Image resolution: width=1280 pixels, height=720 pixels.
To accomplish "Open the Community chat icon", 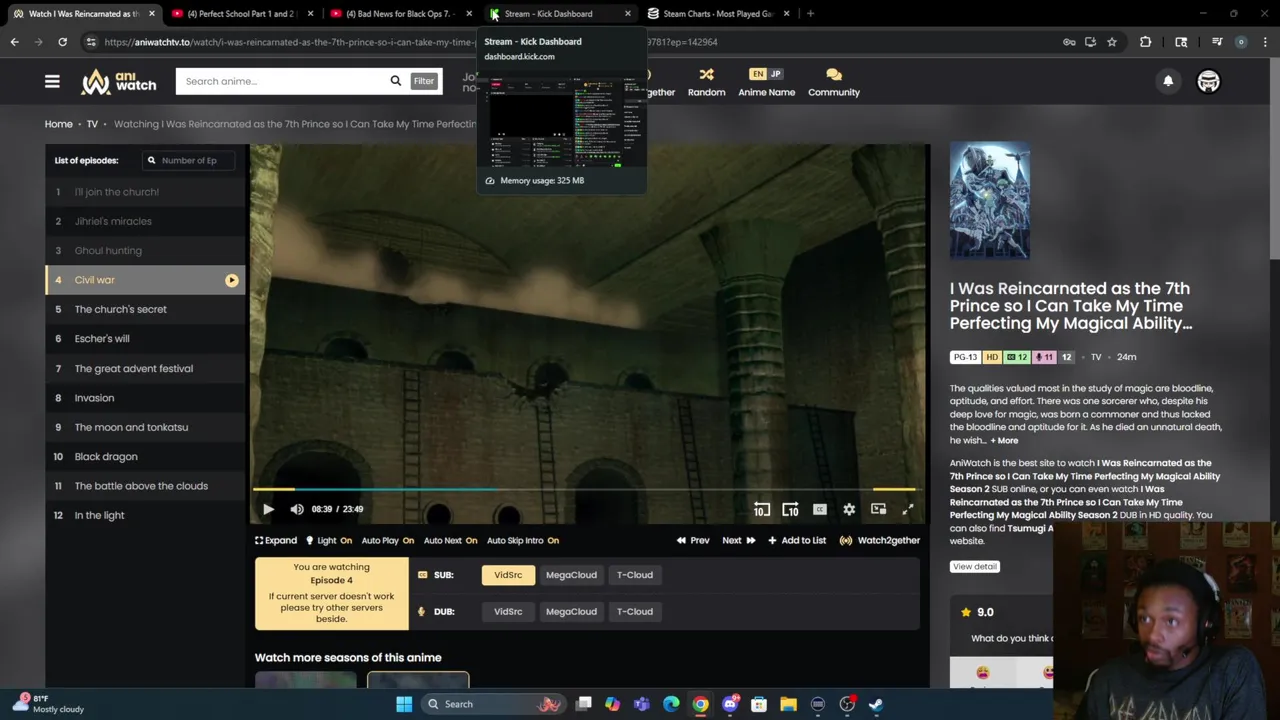I will click(834, 75).
